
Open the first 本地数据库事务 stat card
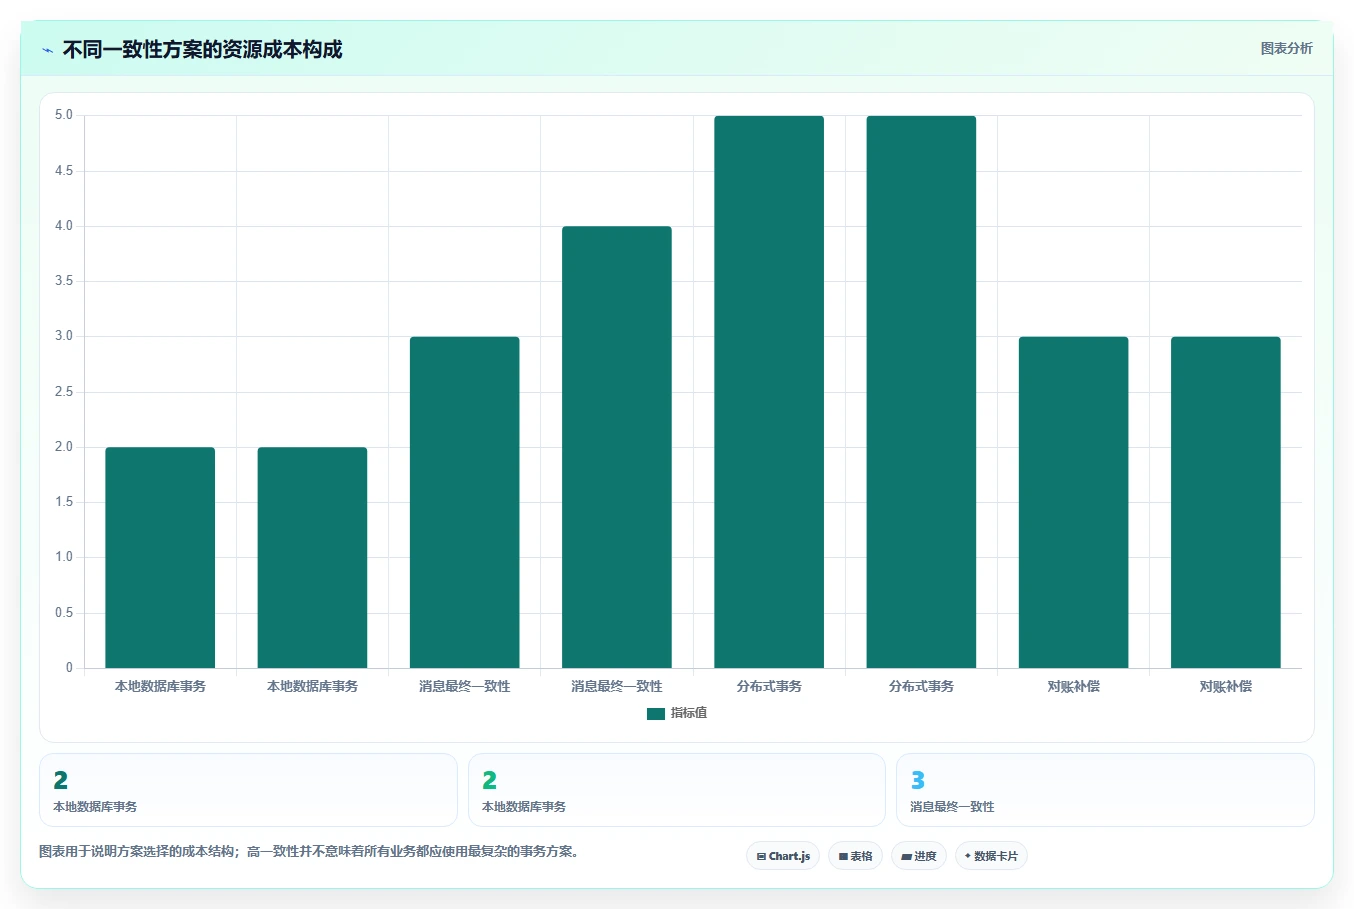tap(248, 790)
